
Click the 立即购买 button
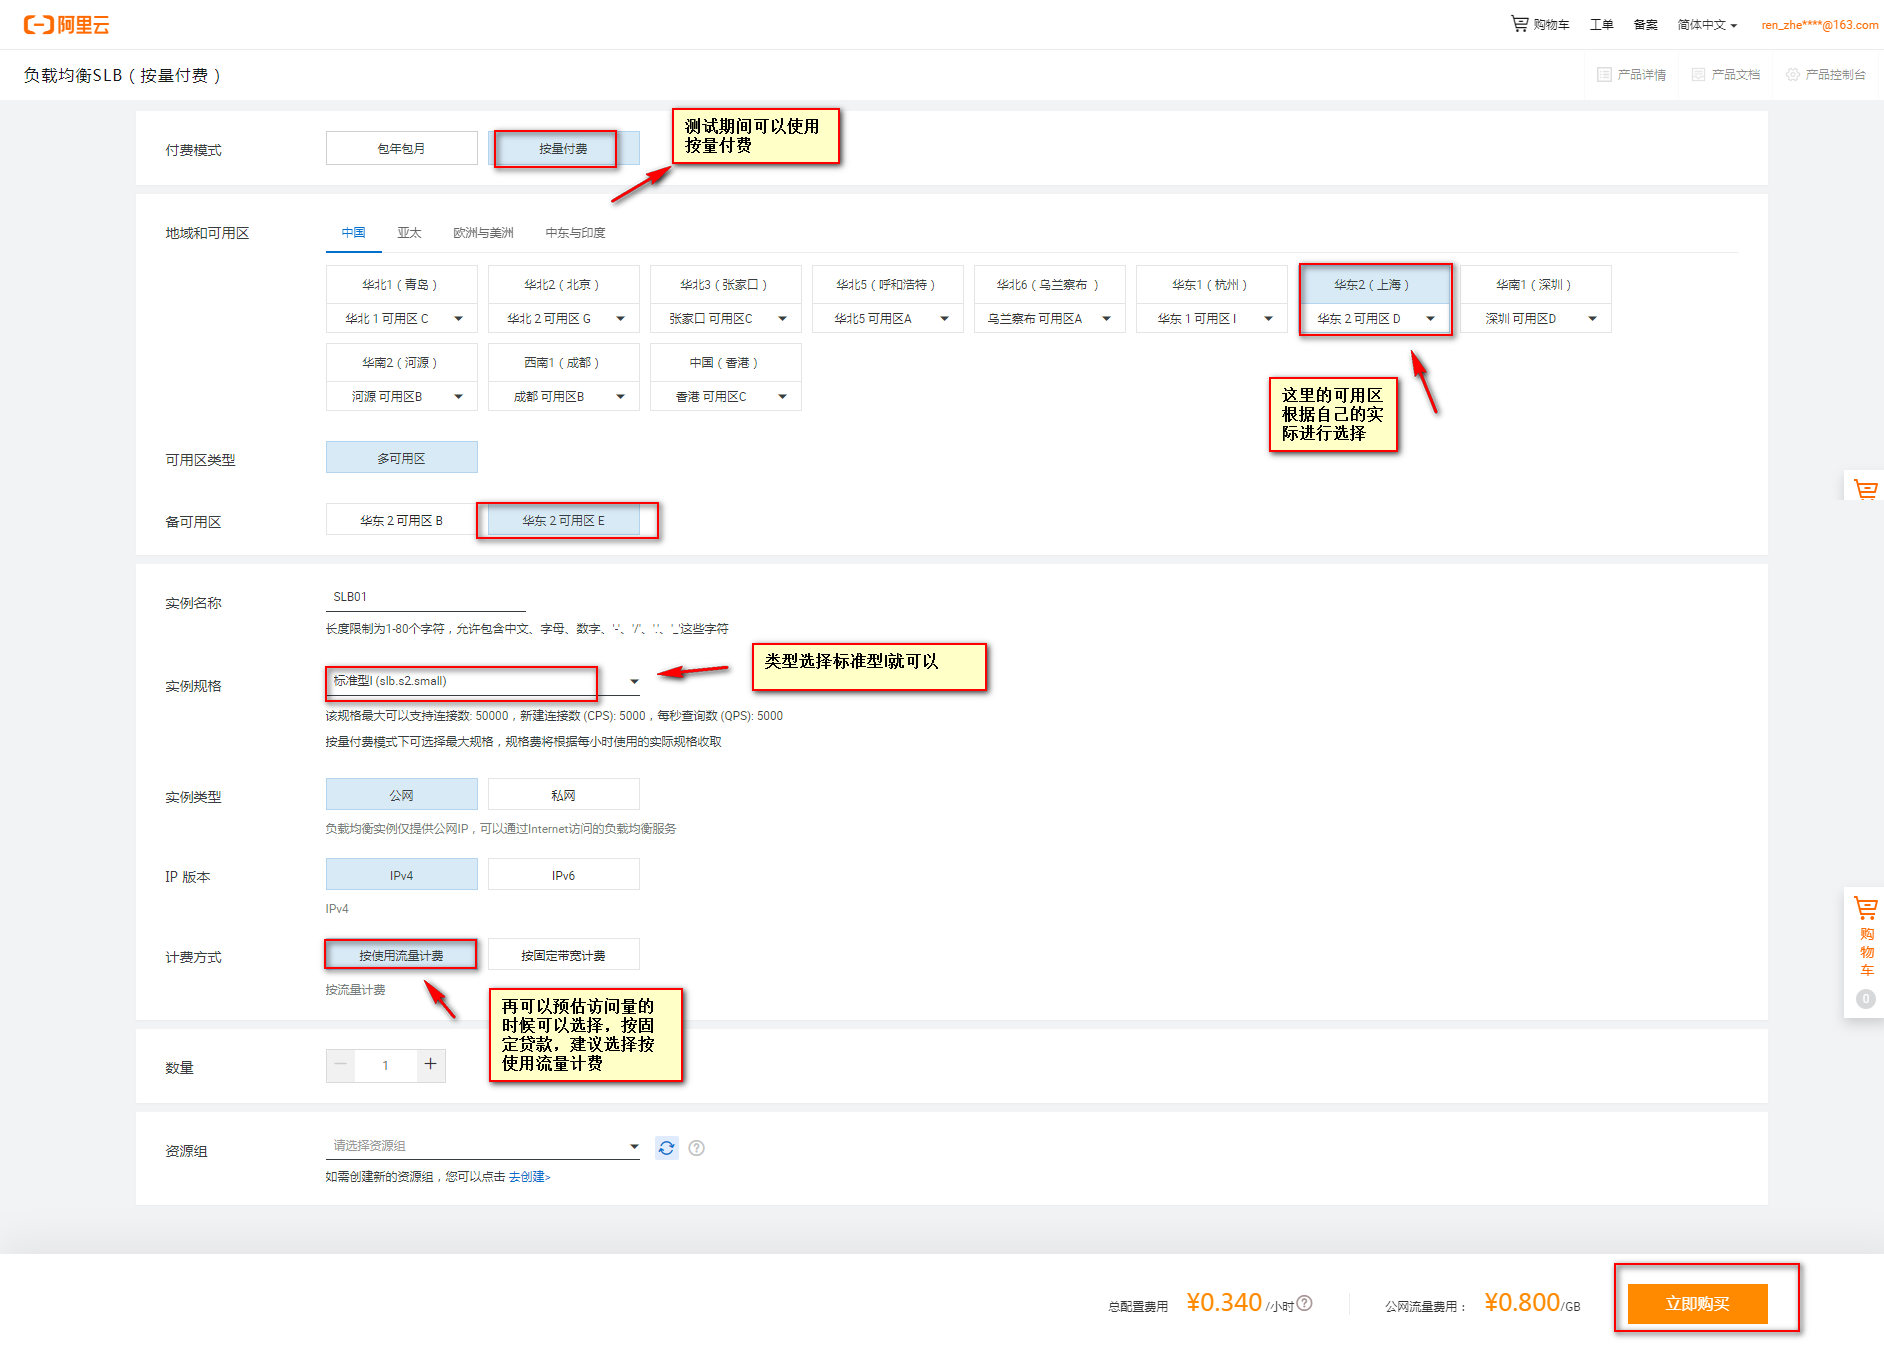click(1697, 1303)
